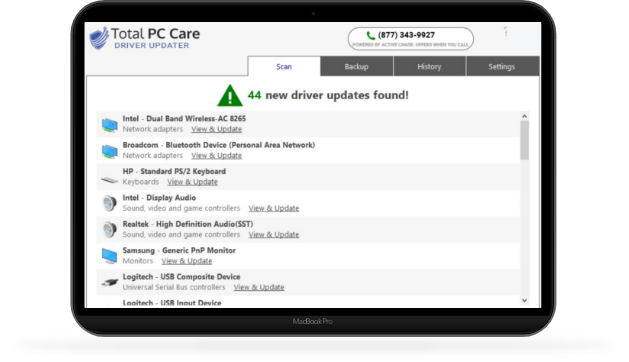Select the Logitech - USB Input Device title
629x362 pixels.
pos(172,303)
